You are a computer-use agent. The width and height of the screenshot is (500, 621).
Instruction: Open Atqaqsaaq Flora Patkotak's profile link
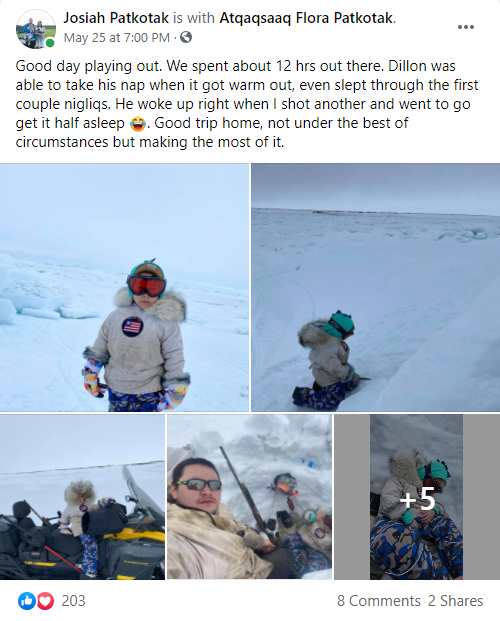pyautogui.click(x=307, y=18)
